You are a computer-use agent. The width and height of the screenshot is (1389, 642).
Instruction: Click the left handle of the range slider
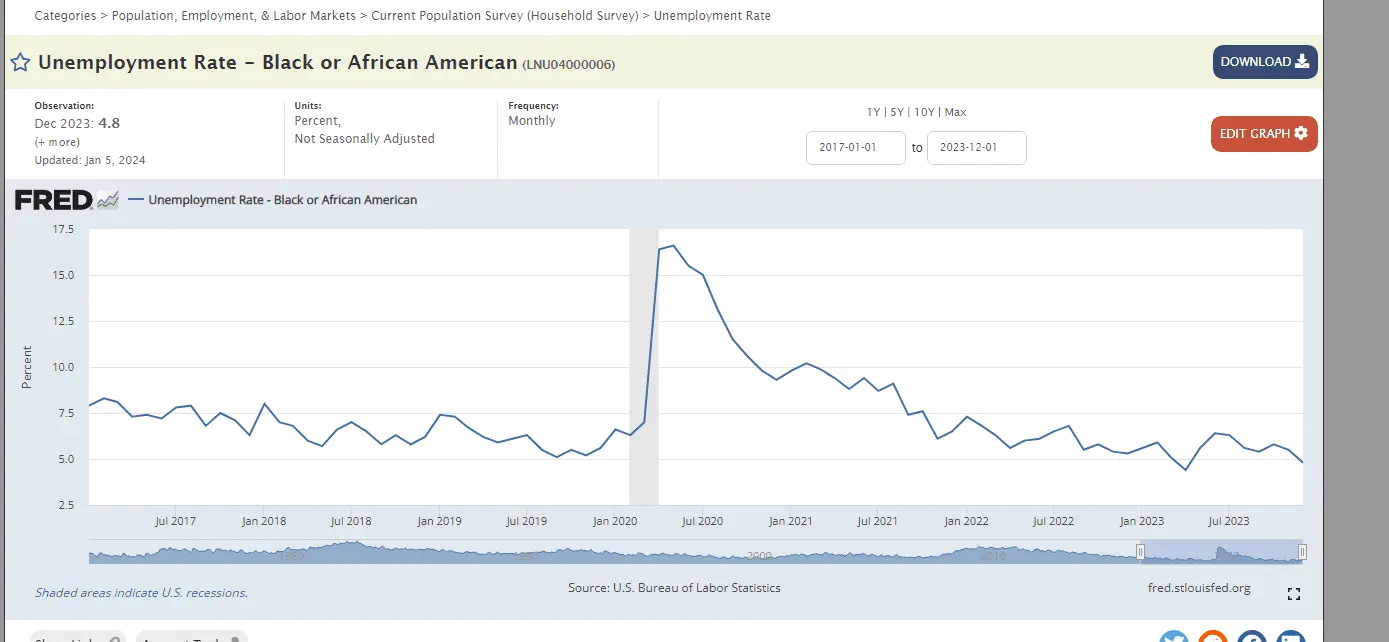pyautogui.click(x=1140, y=552)
